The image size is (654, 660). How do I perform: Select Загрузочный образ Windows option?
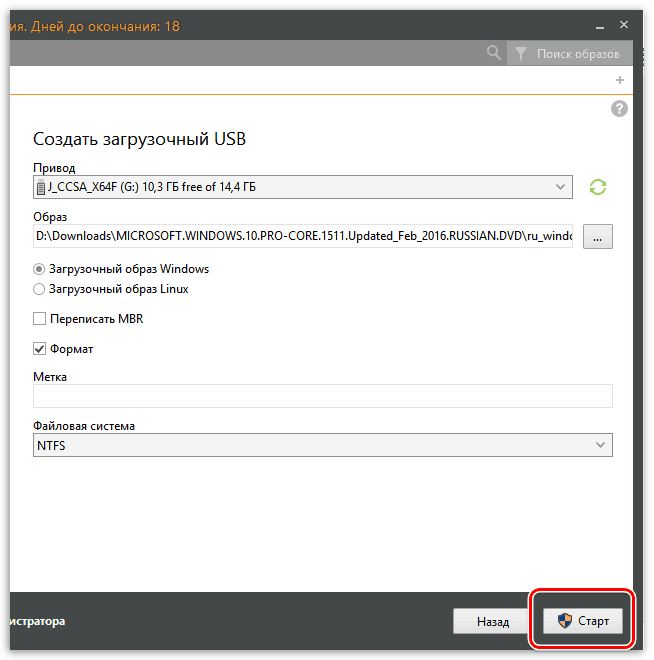[x=39, y=269]
